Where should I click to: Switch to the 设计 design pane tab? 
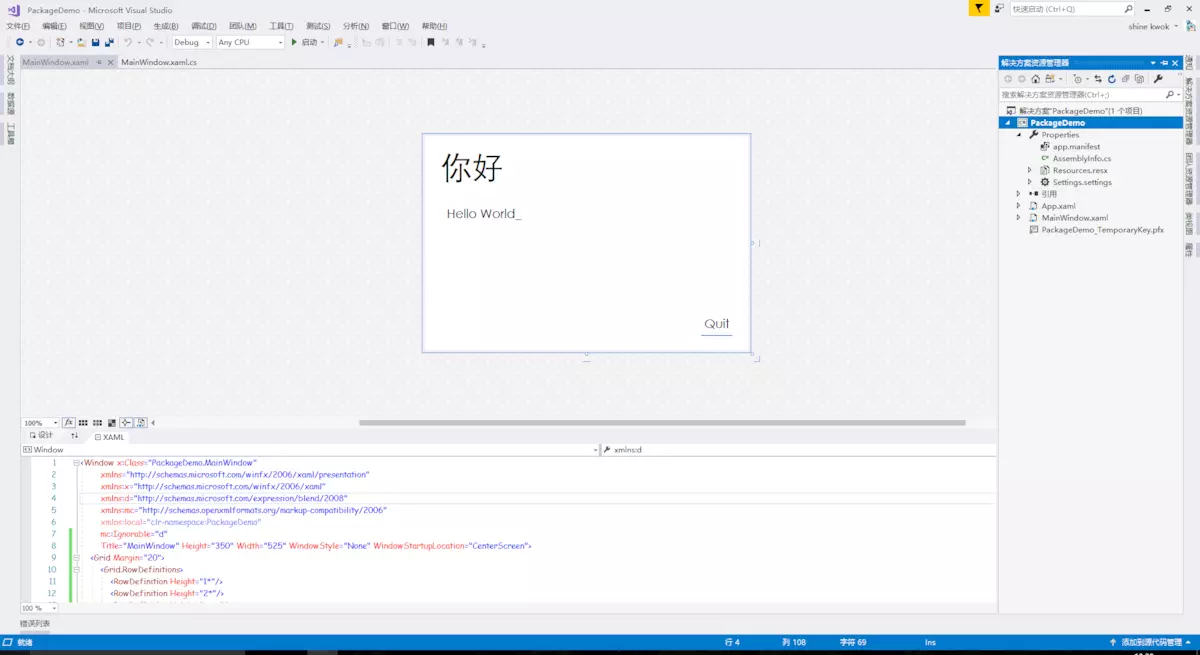pyautogui.click(x=41, y=436)
